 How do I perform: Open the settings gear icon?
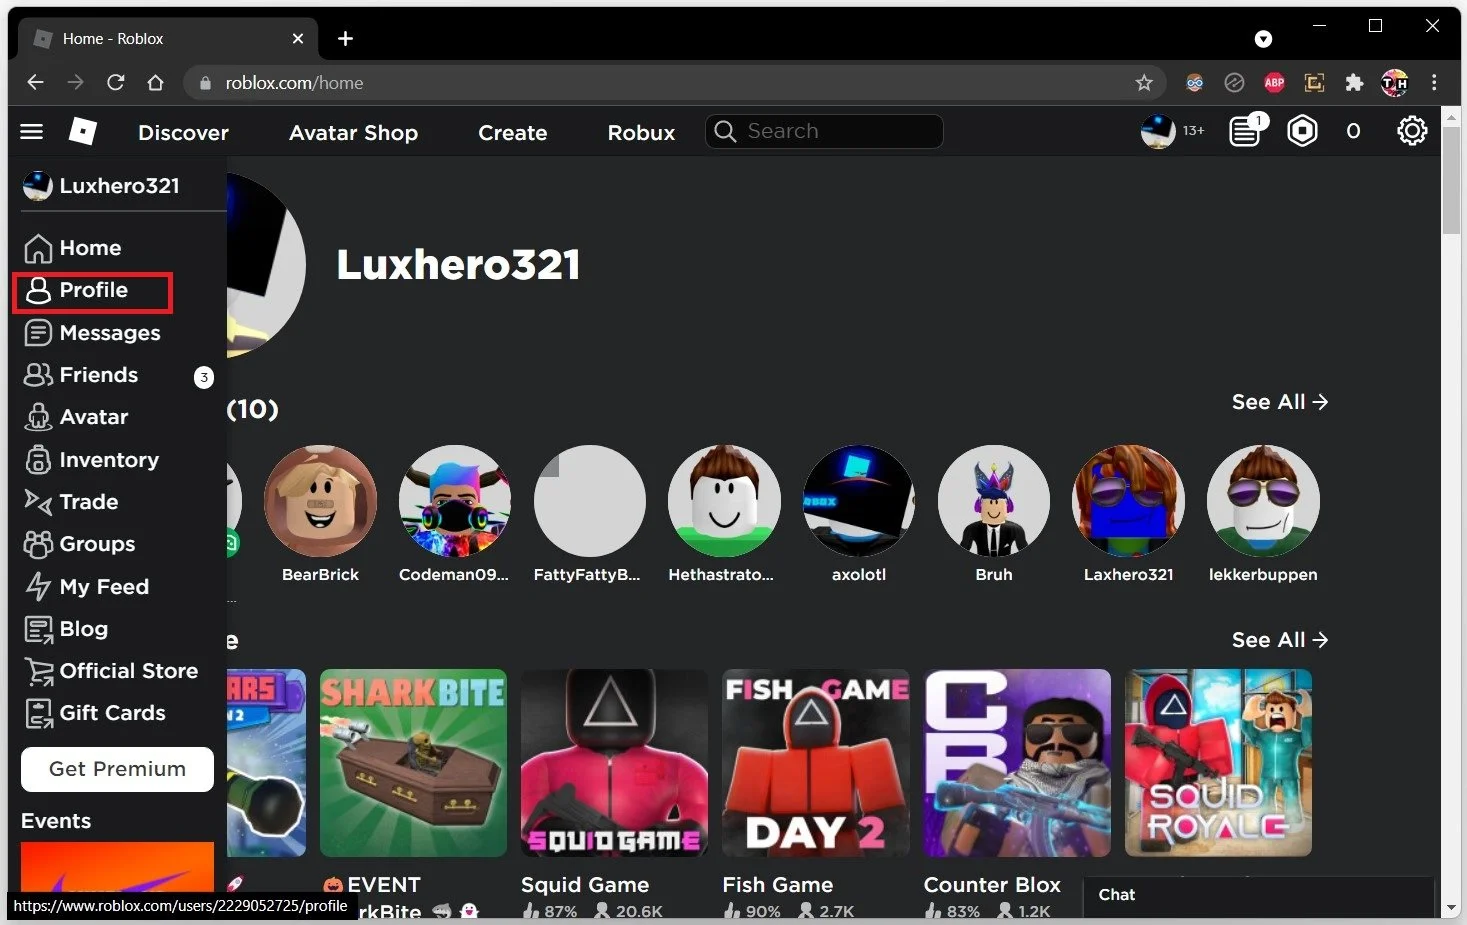(x=1412, y=131)
